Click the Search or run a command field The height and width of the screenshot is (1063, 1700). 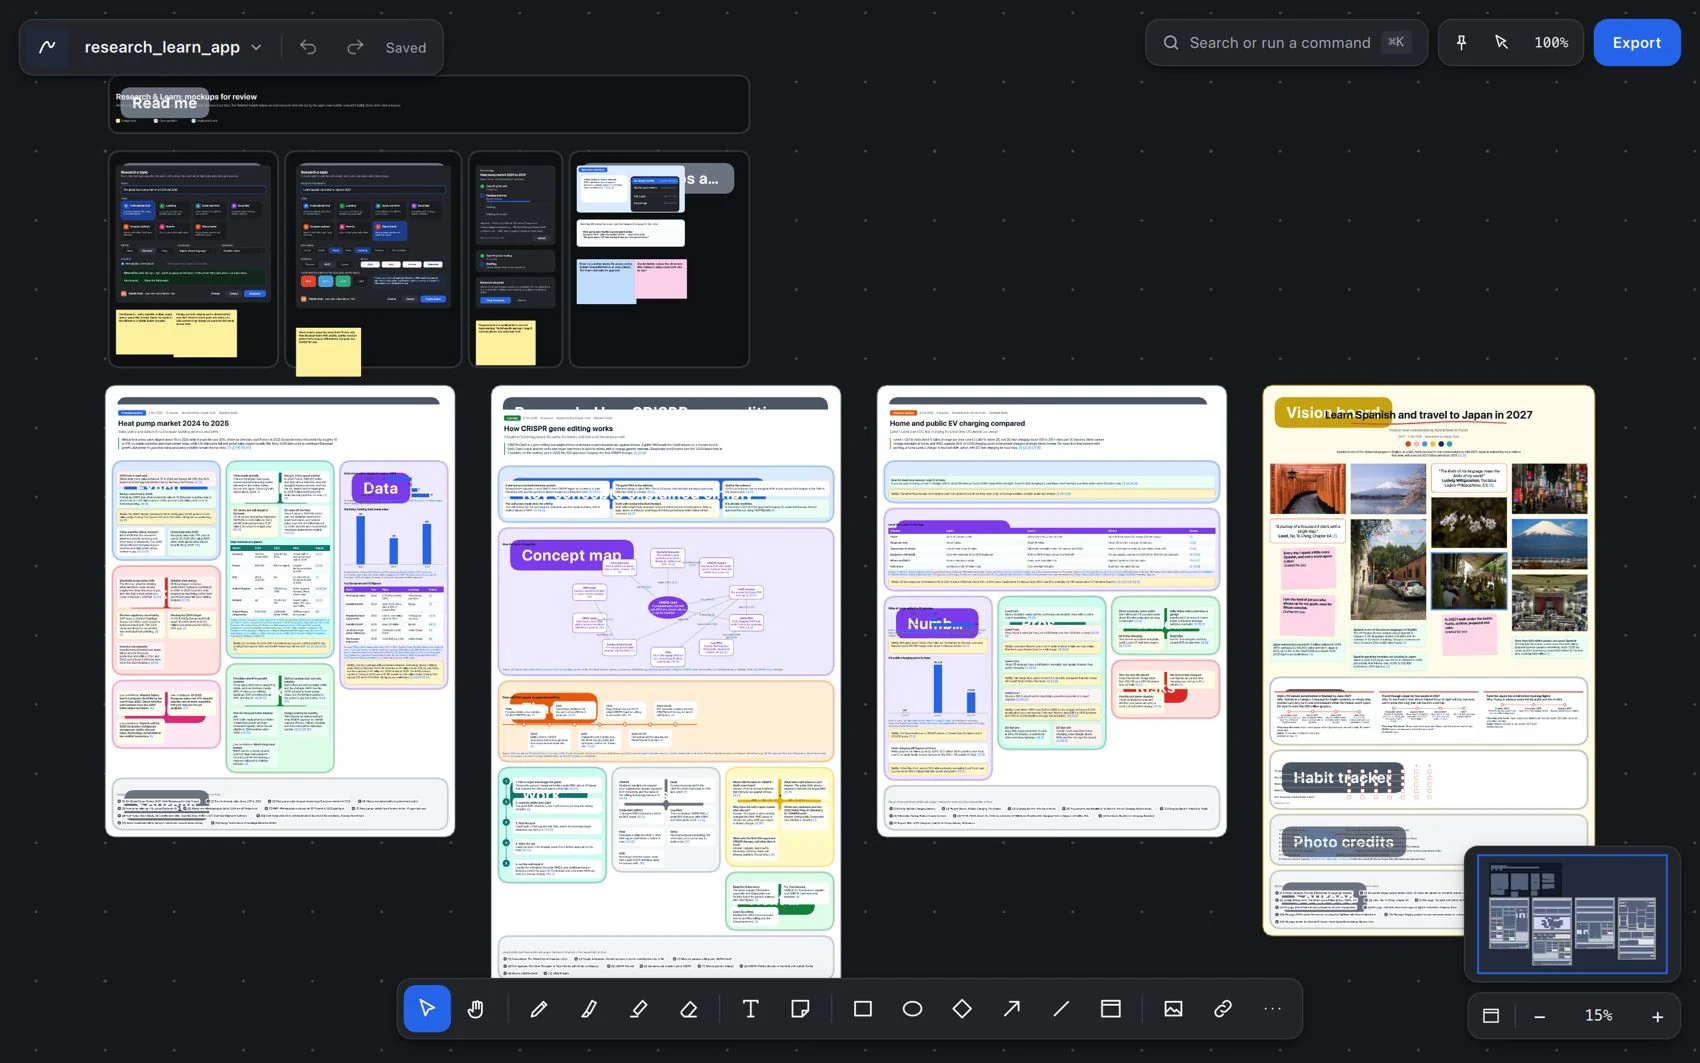pos(1286,42)
